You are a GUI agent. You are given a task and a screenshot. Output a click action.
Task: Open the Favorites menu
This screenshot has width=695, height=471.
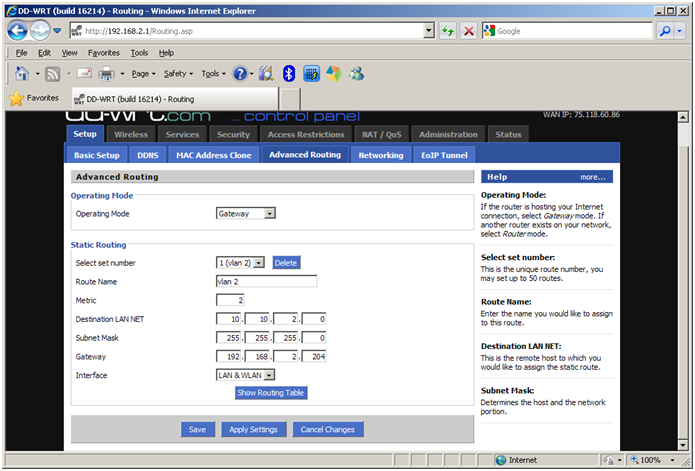[104, 53]
